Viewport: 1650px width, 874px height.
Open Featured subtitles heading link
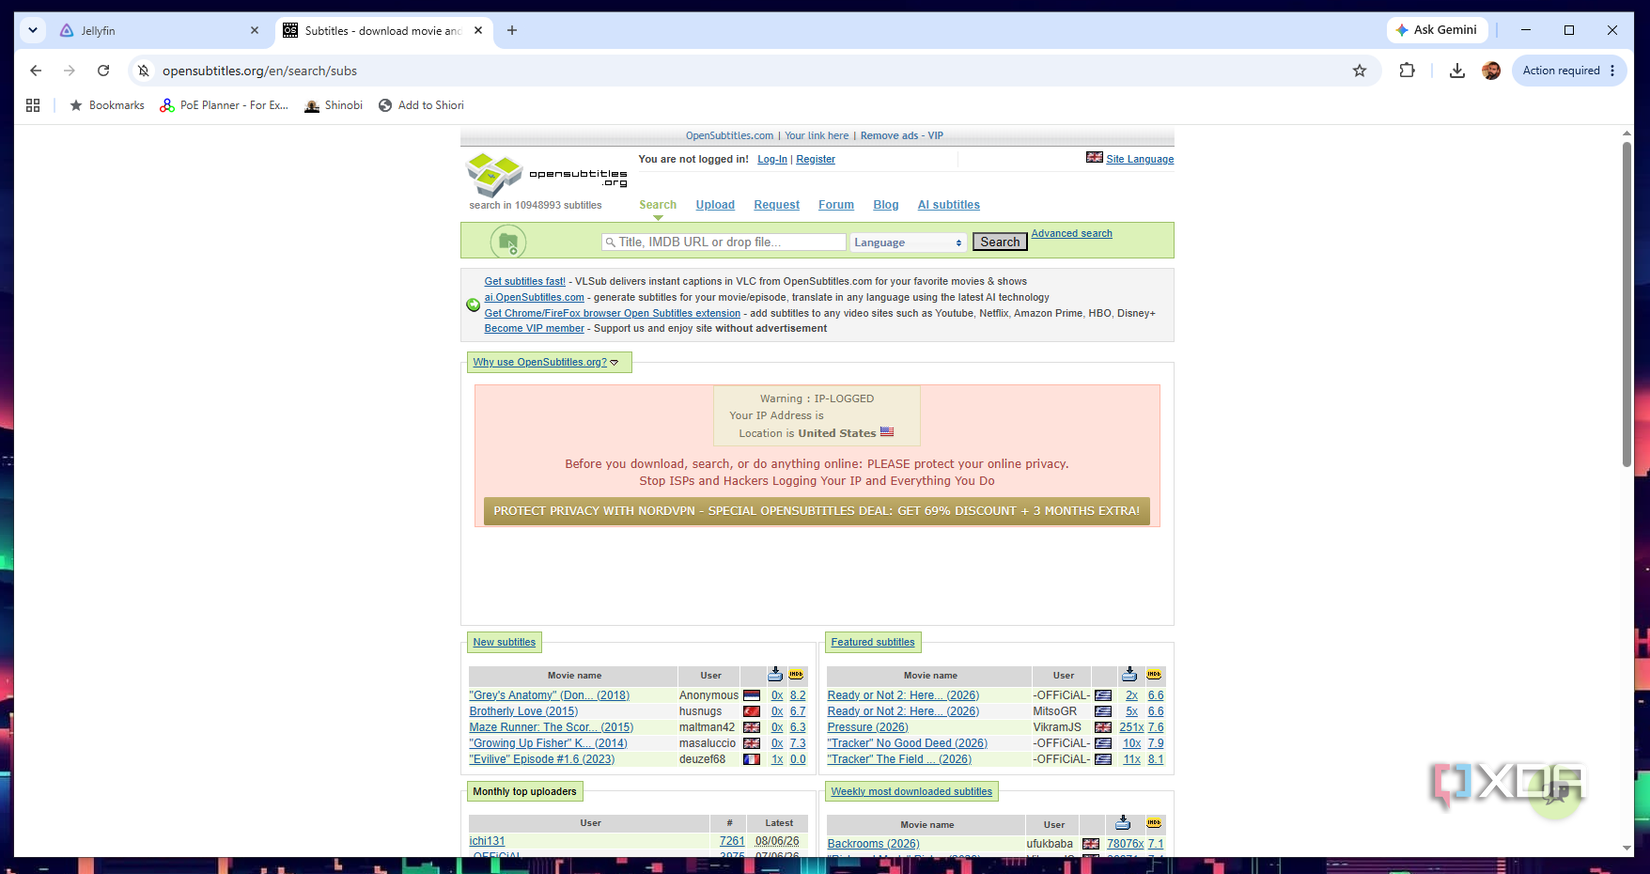coord(872,642)
